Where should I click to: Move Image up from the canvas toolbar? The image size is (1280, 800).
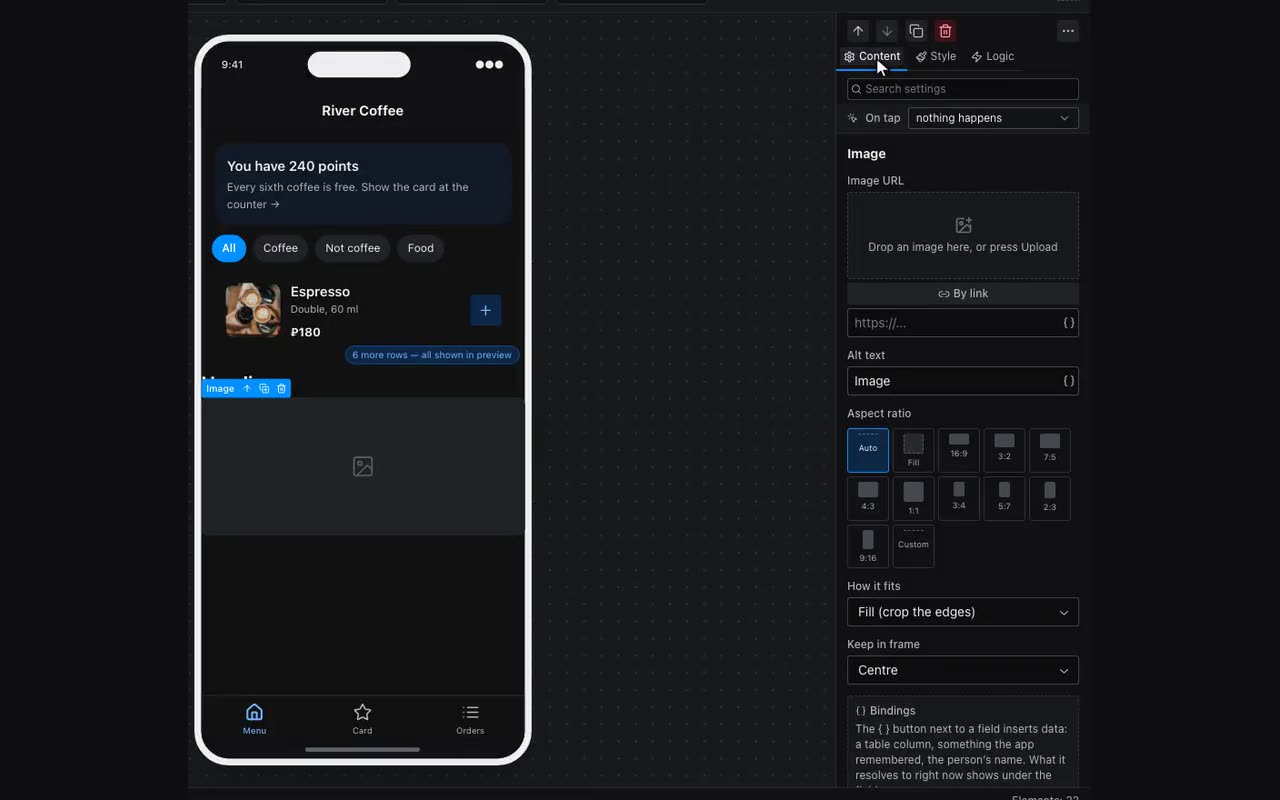(x=247, y=389)
